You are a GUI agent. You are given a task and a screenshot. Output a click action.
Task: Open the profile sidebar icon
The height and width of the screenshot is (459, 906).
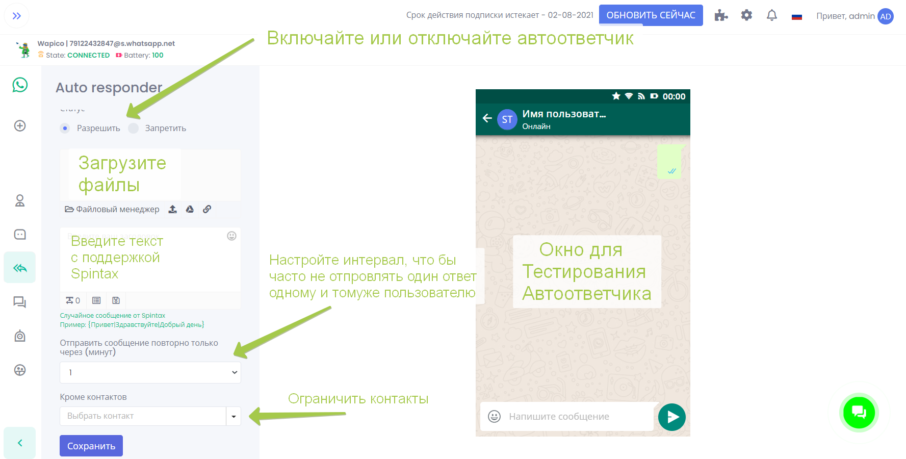pyautogui.click(x=20, y=201)
